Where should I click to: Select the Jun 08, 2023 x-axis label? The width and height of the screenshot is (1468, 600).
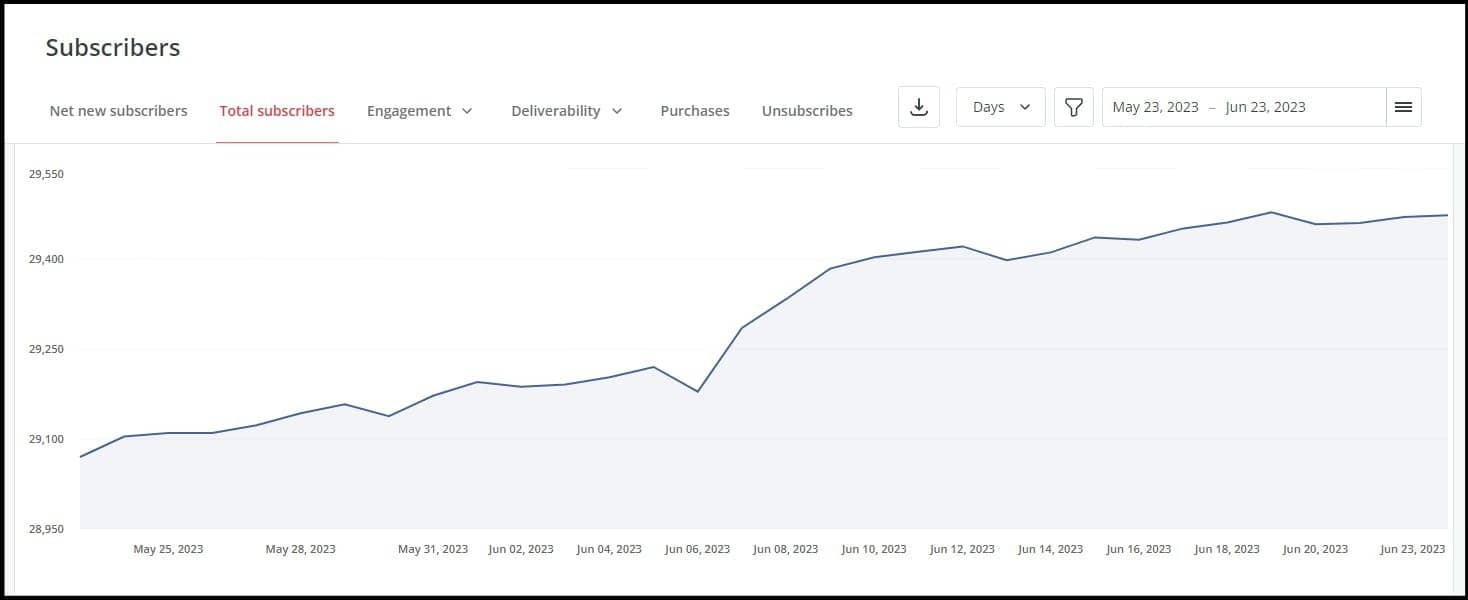785,549
